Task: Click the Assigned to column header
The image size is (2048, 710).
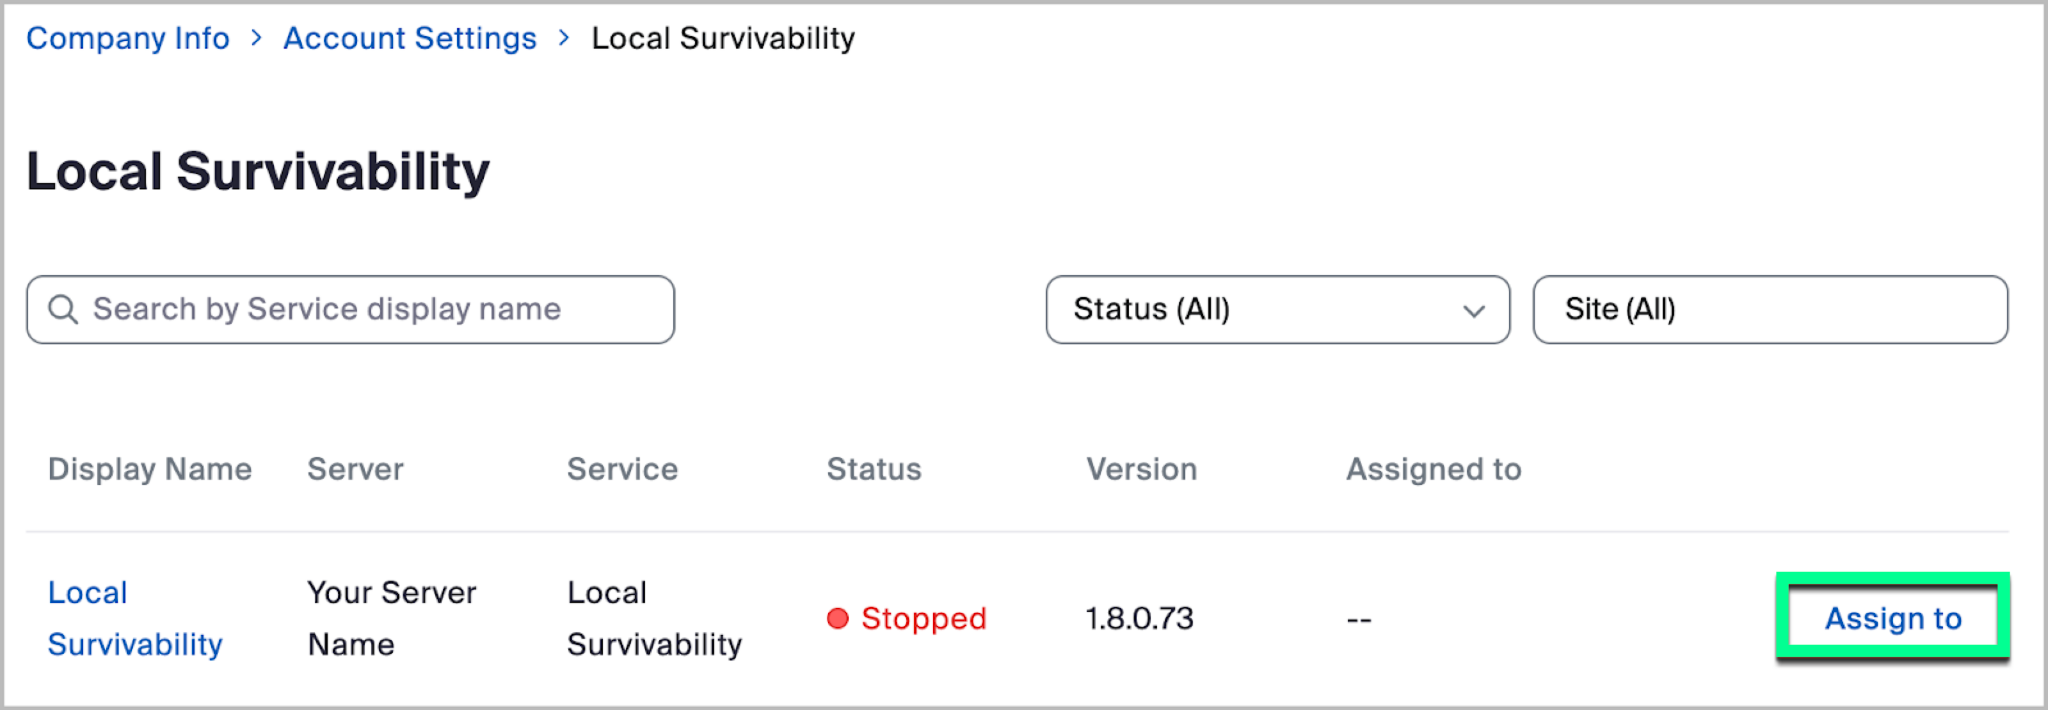Action: pos(1433,469)
